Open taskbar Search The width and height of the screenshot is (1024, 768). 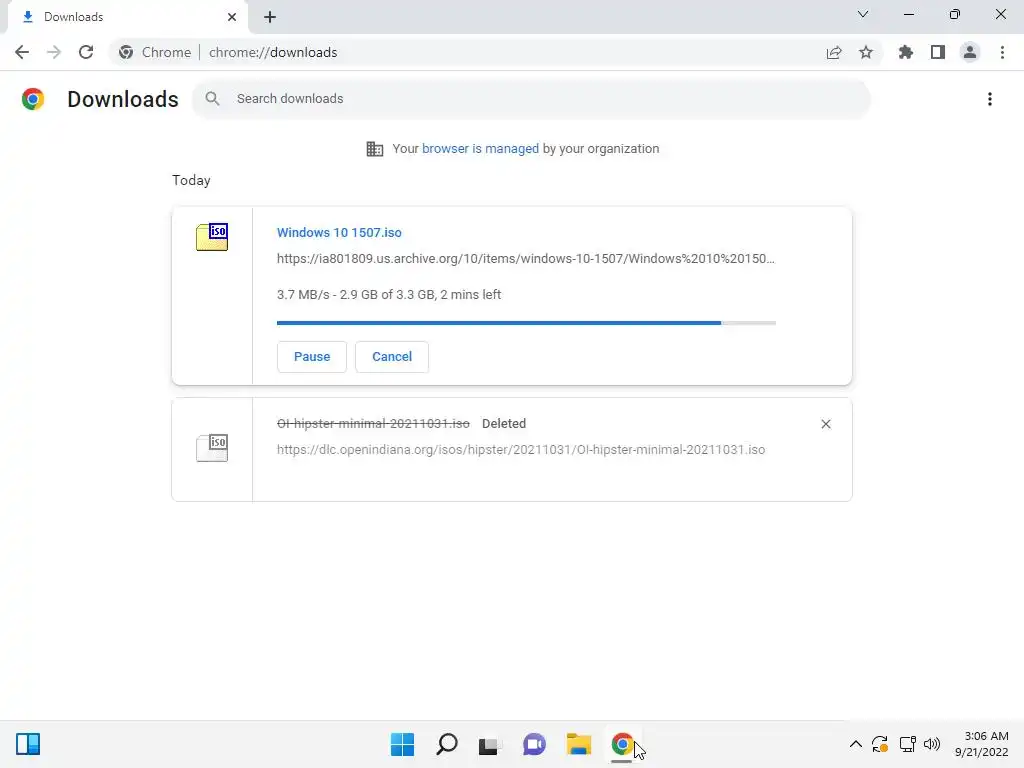click(x=447, y=744)
